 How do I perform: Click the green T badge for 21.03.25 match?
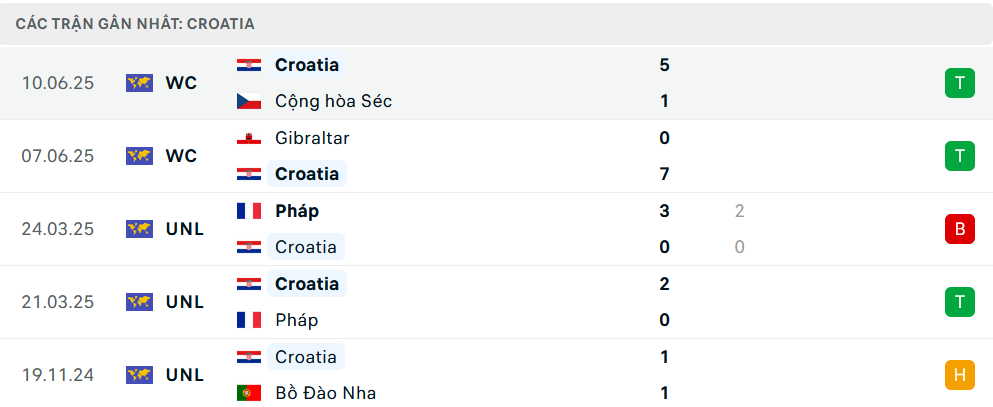coord(959,302)
